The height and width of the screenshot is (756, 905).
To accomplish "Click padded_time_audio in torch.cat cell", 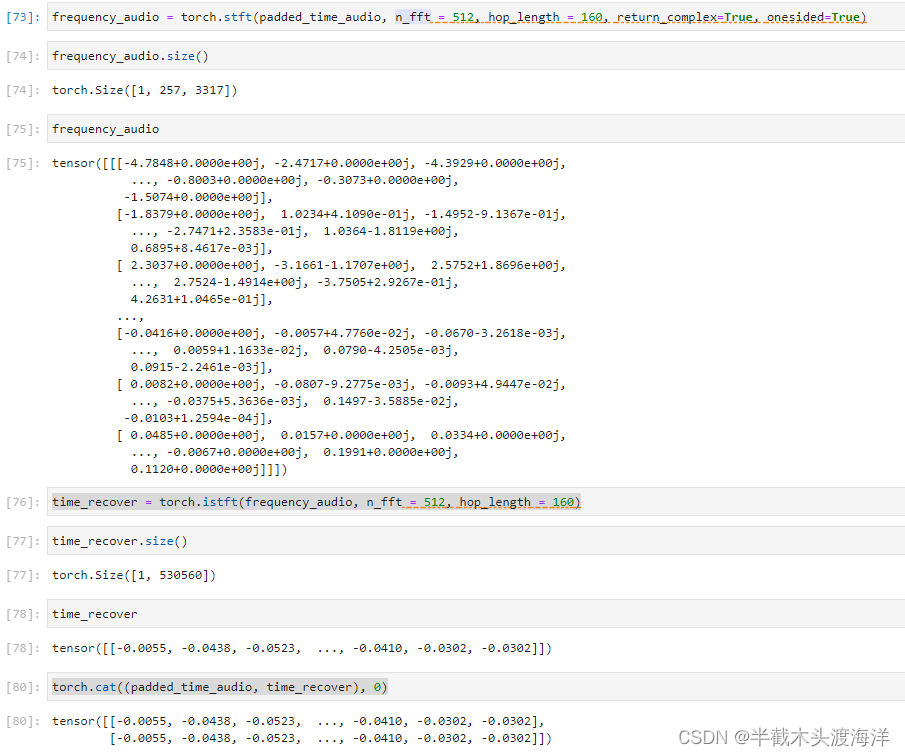I will (x=191, y=687).
